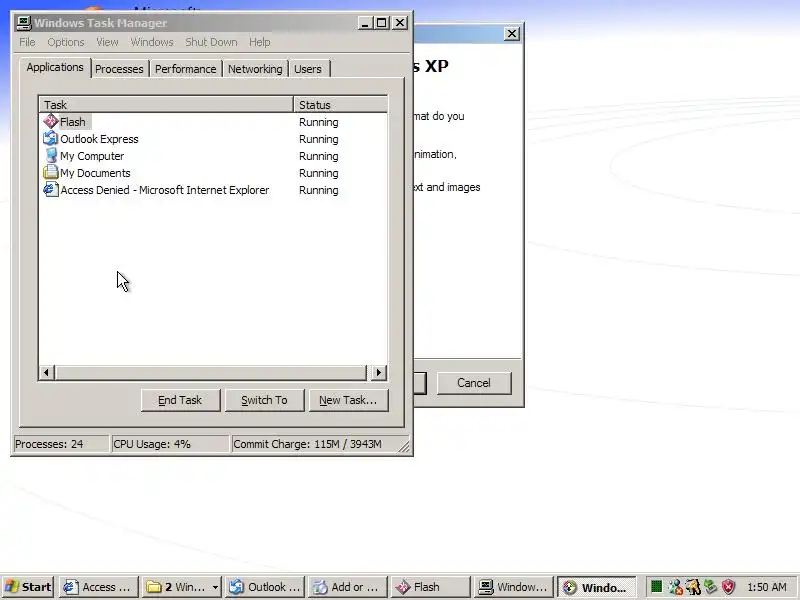Viewport: 800px width, 600px height.
Task: Switch to the Applications tab
Action: coord(55,67)
